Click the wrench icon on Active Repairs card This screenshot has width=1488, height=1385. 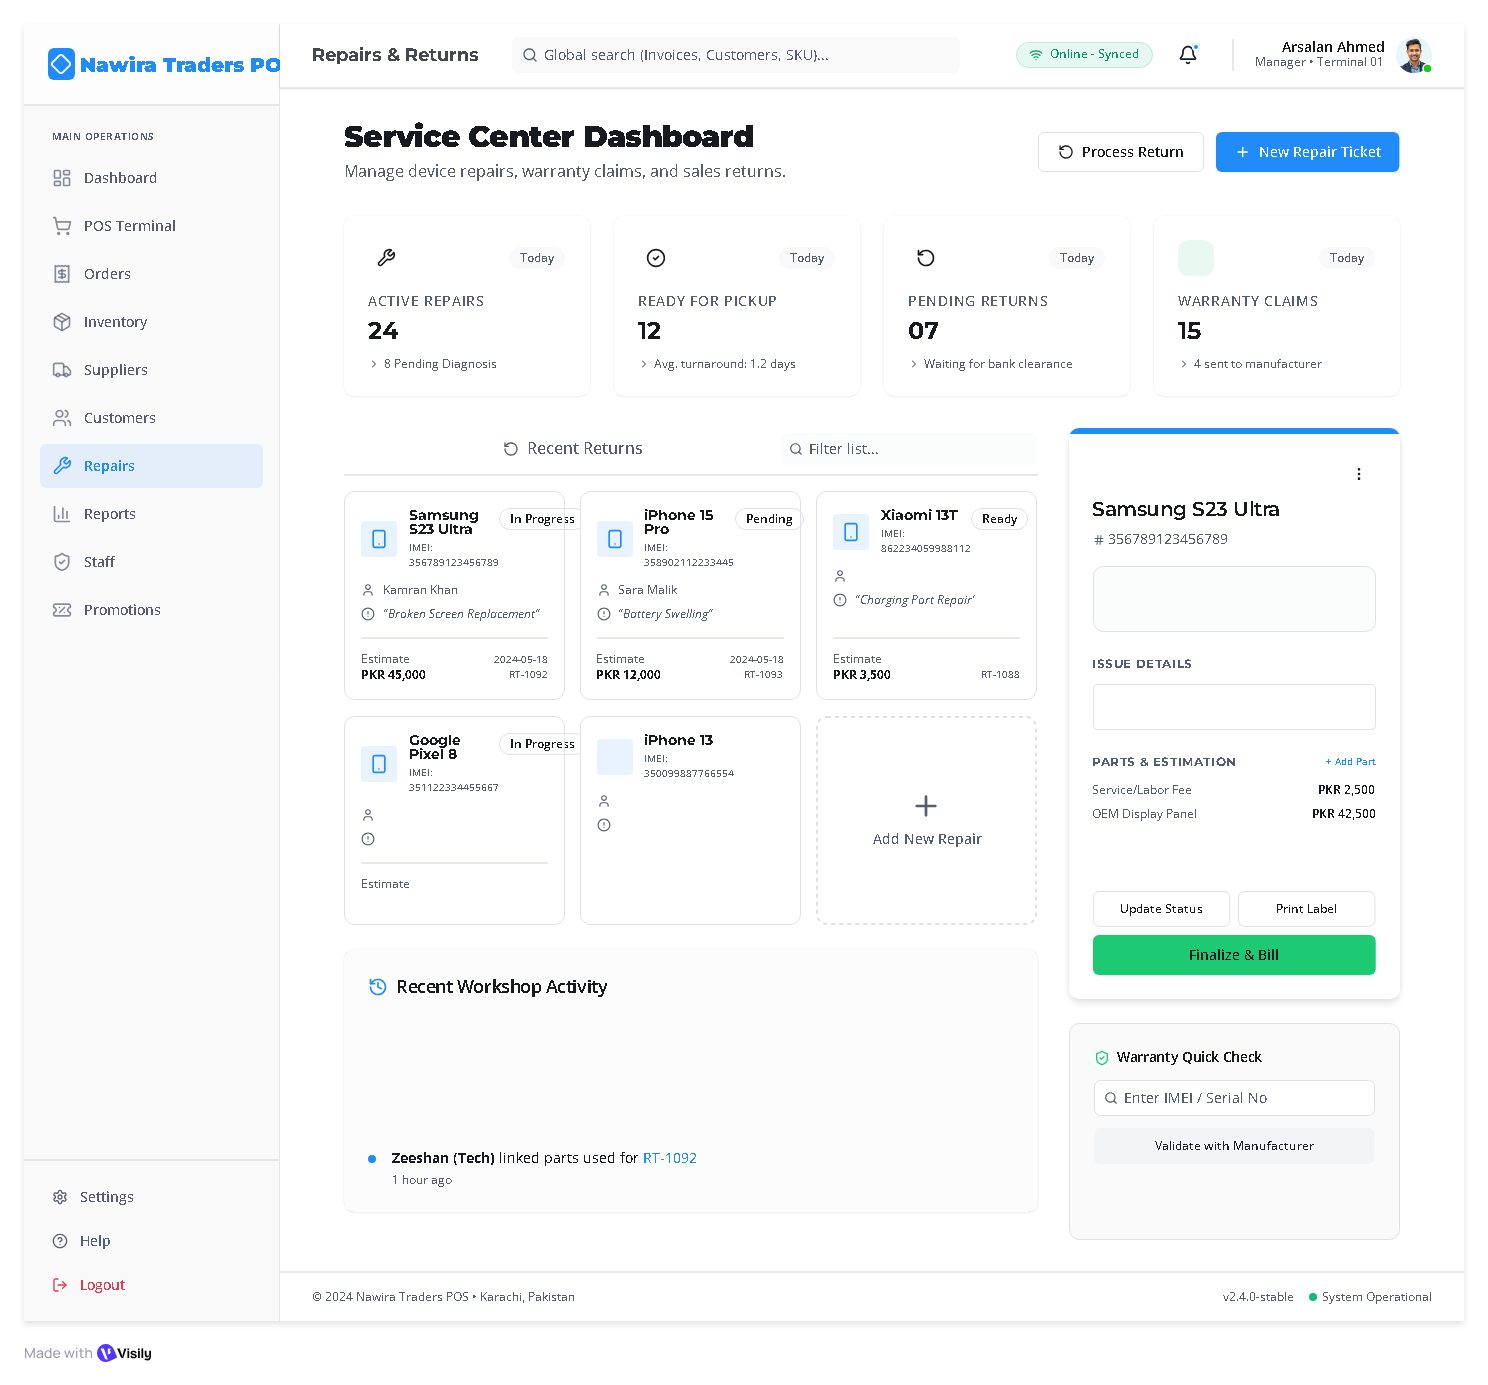(386, 258)
